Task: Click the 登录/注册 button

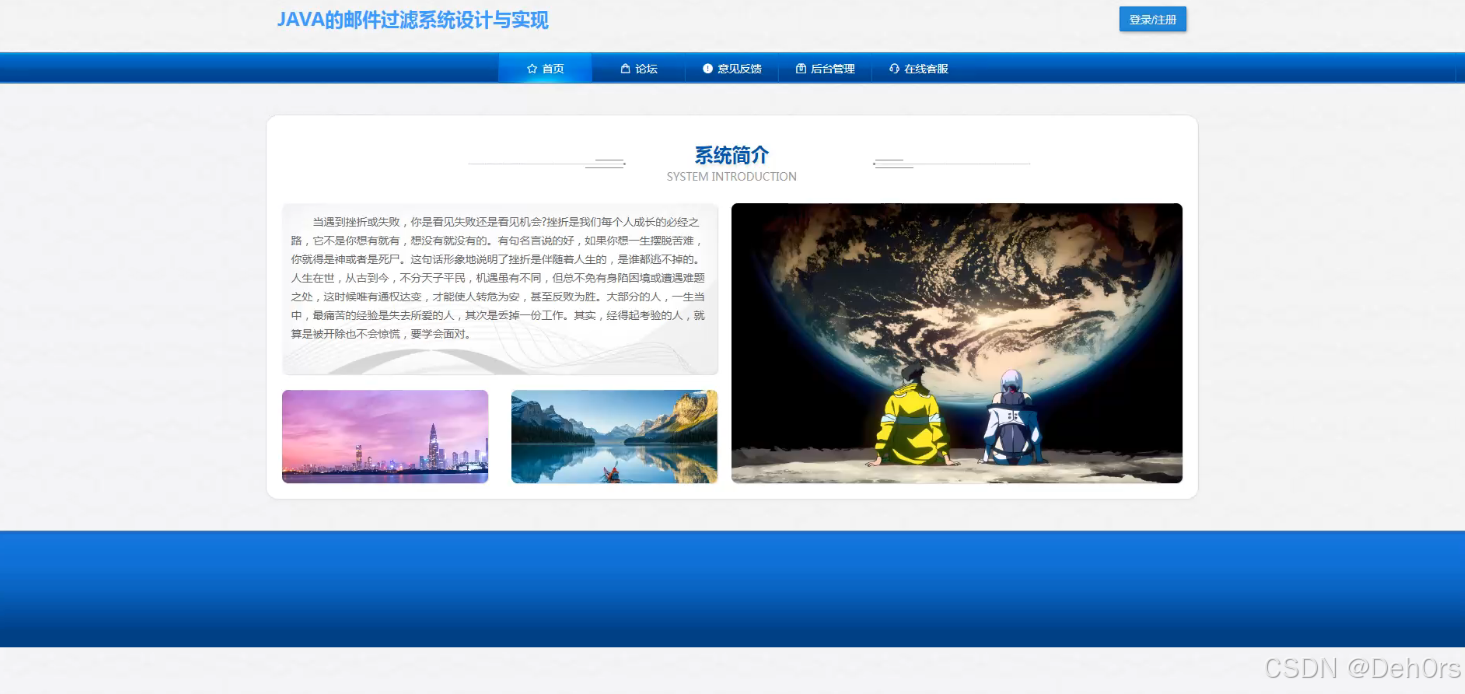Action: (x=1152, y=20)
